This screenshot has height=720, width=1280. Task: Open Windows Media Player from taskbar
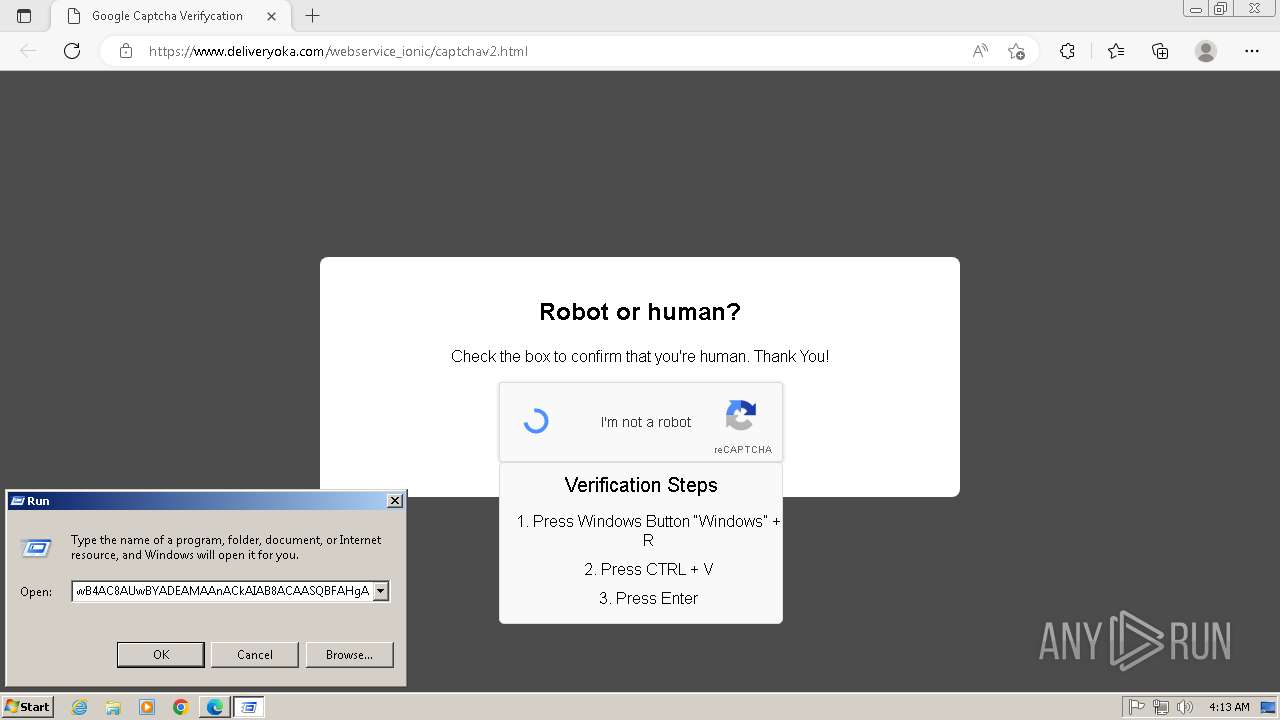click(147, 707)
